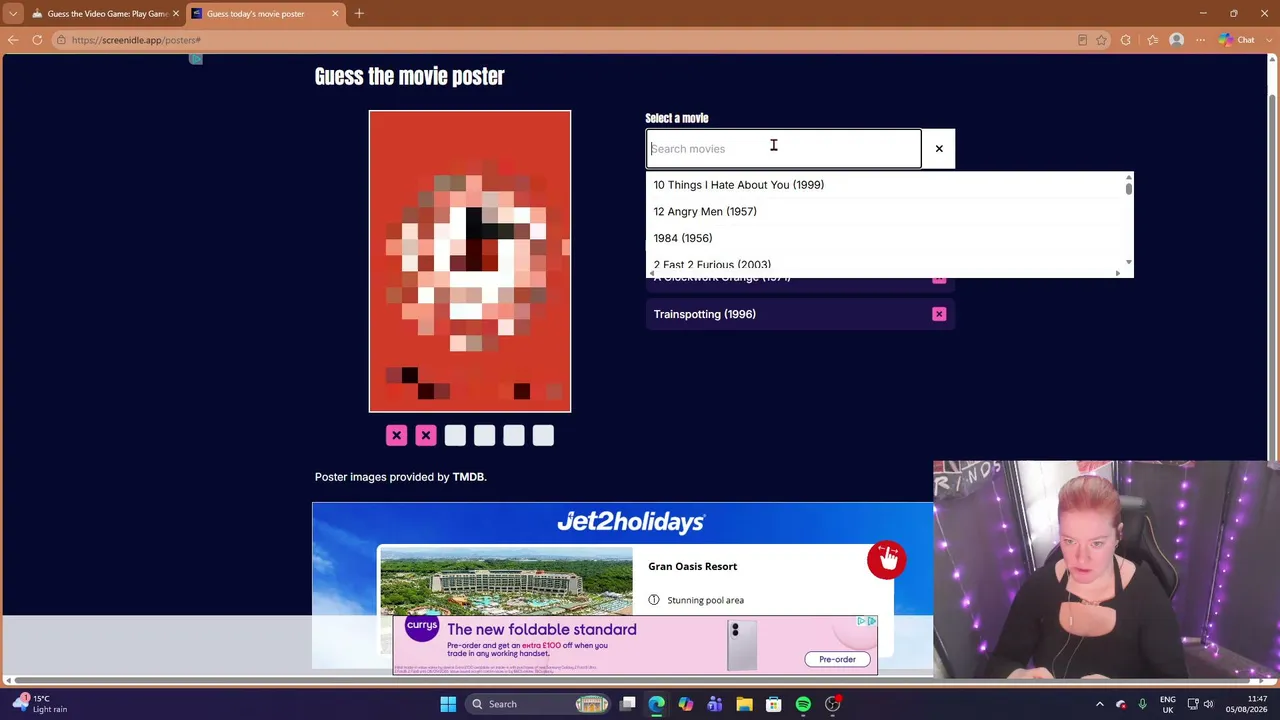
Task: Click the taskbar Search box
Action: pos(538,704)
